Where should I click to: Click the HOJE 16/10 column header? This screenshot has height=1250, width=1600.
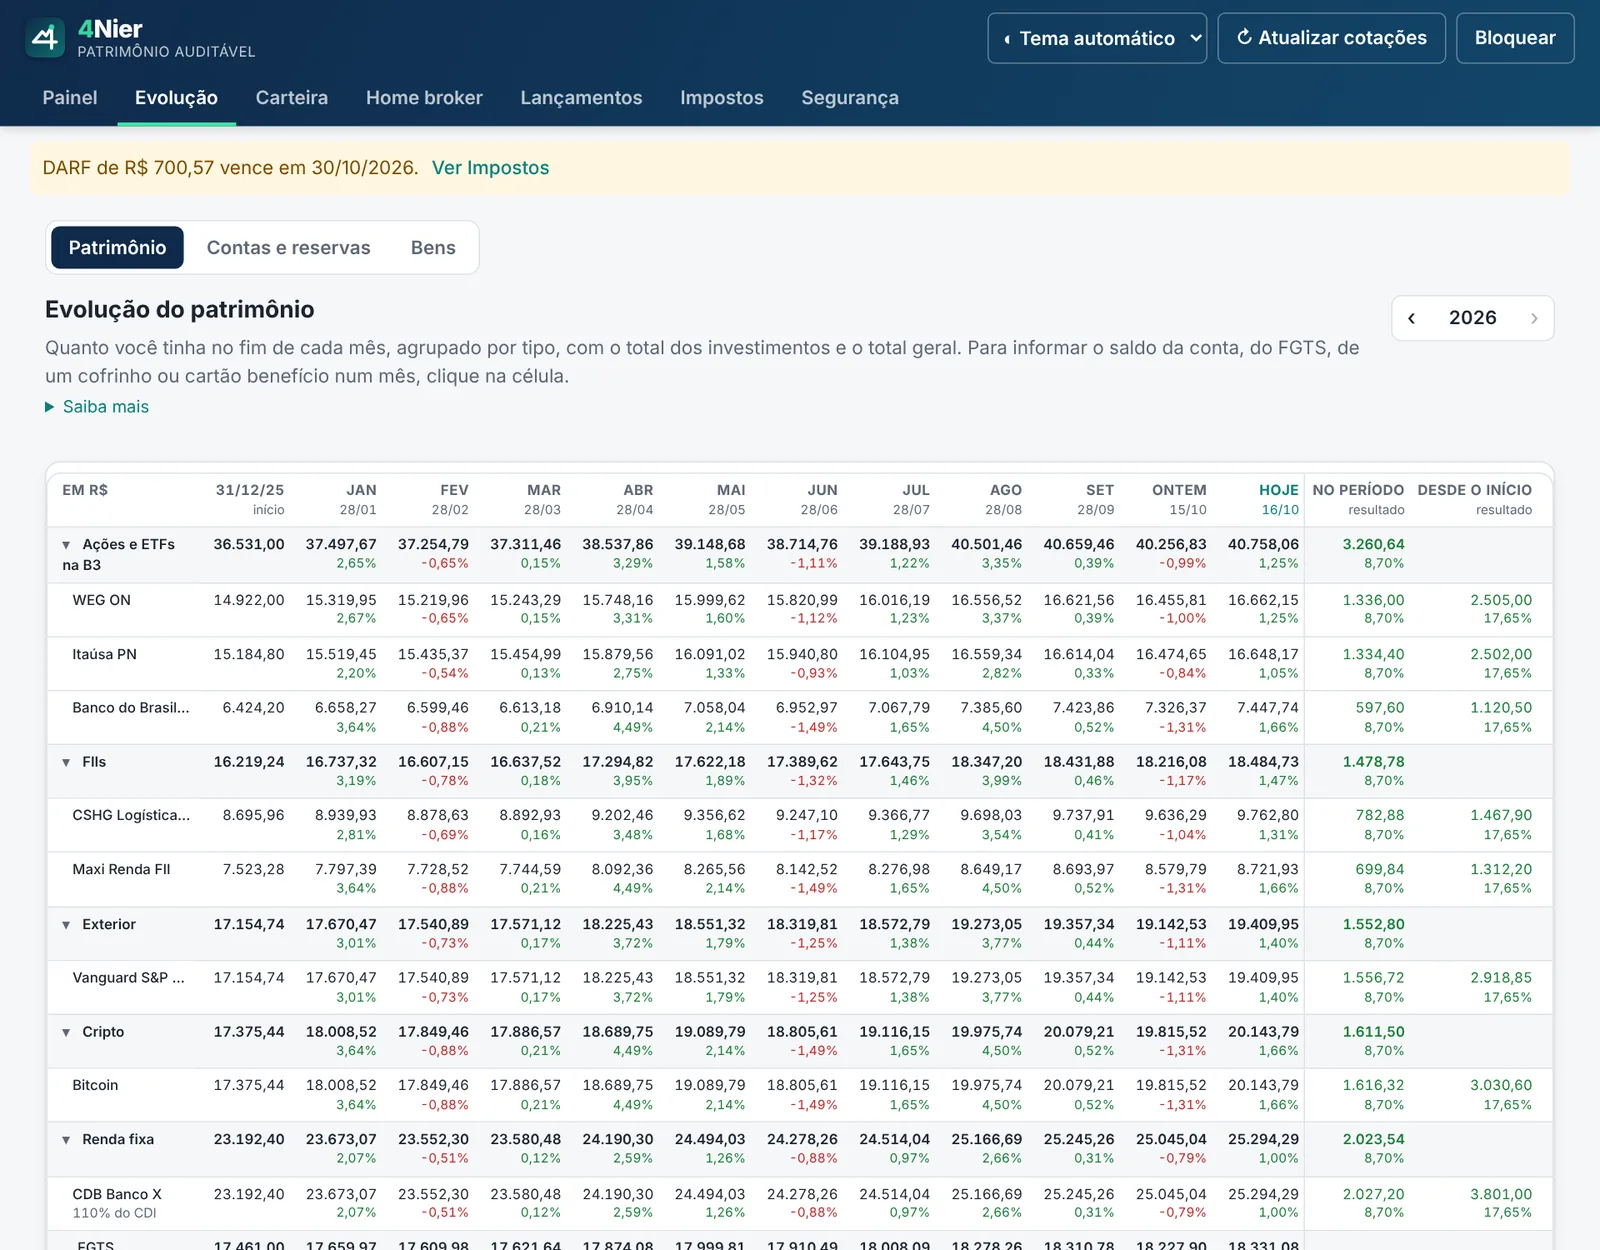[1279, 499]
